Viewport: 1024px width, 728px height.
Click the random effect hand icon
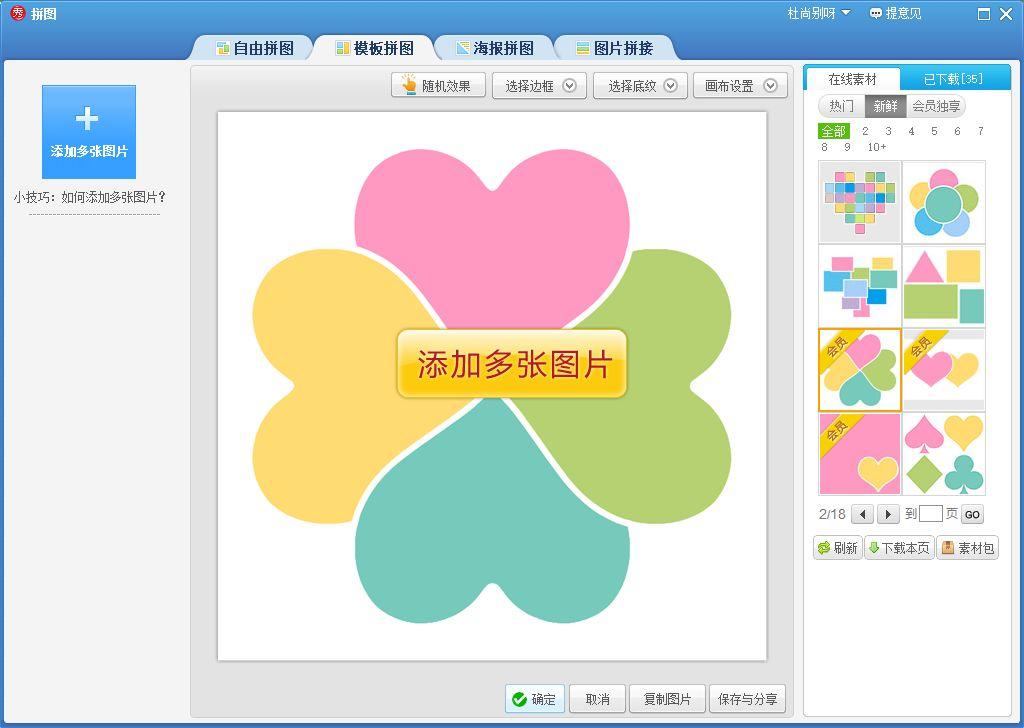tap(409, 85)
